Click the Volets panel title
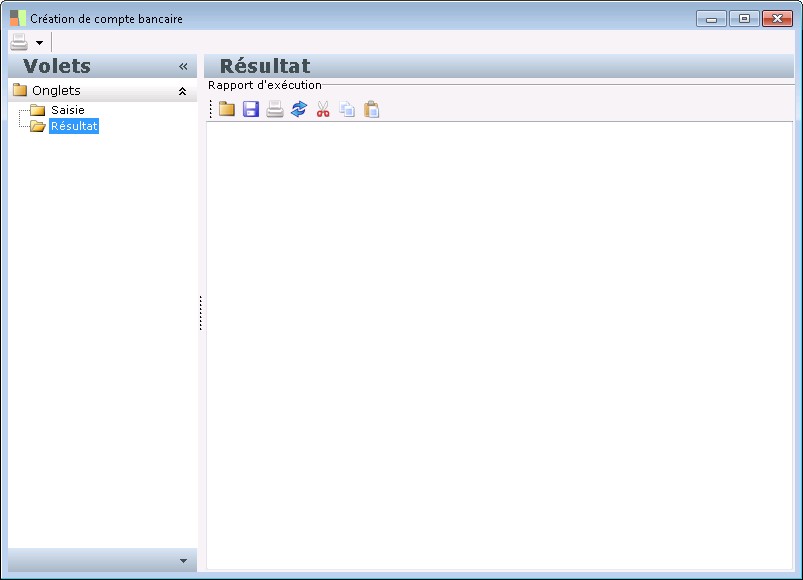Screen dimensions: 803x580 tap(57, 66)
